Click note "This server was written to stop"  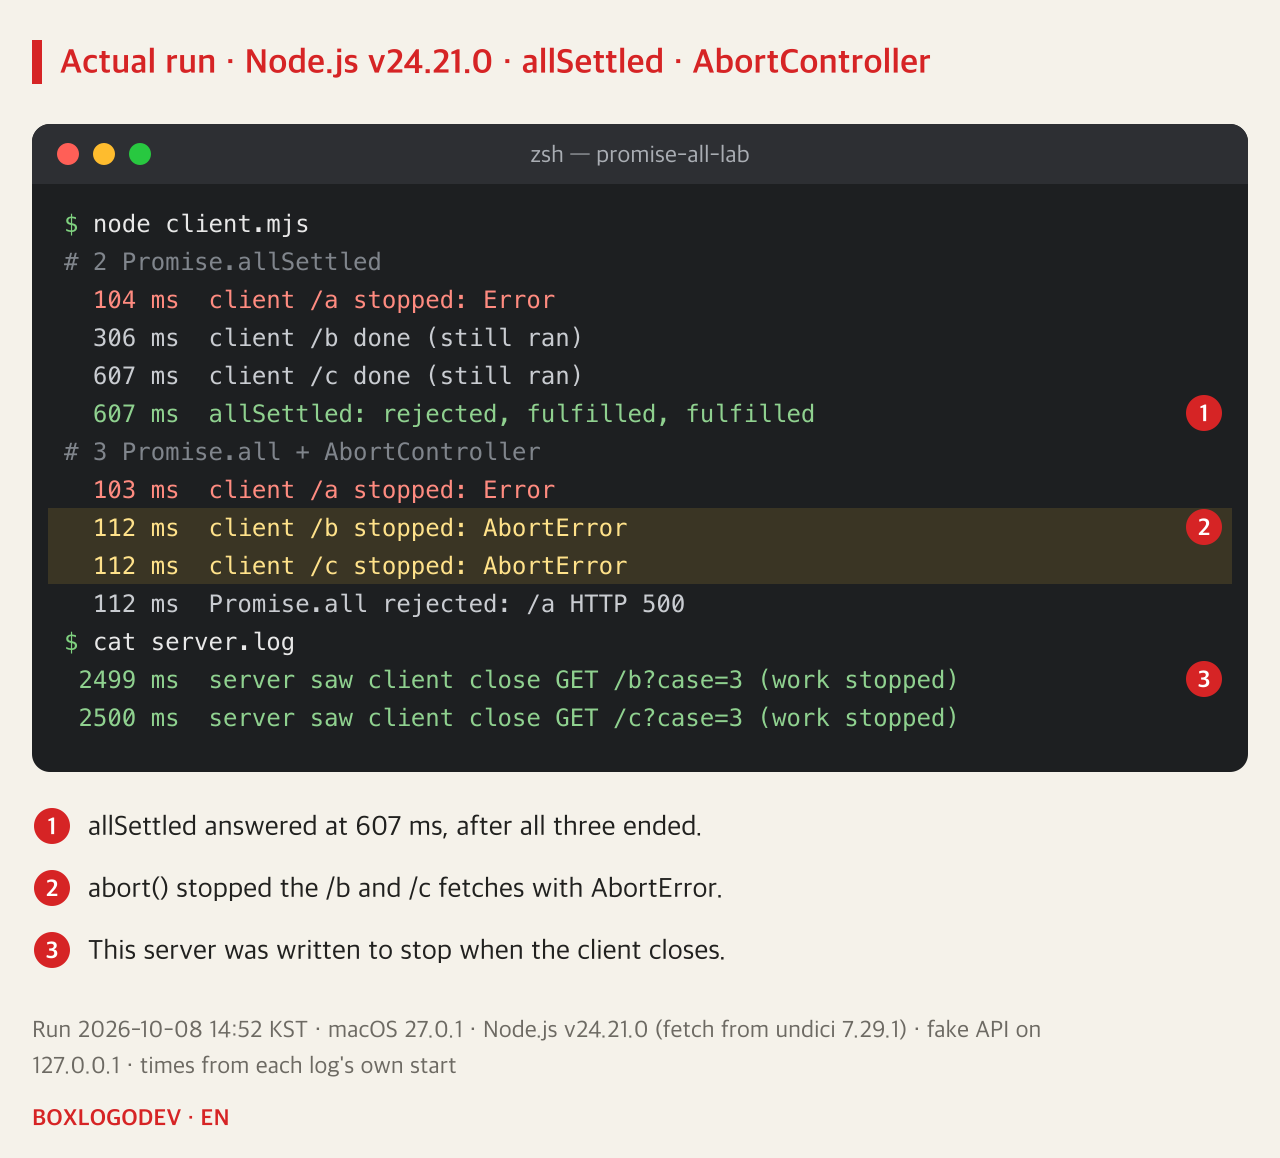(x=406, y=950)
